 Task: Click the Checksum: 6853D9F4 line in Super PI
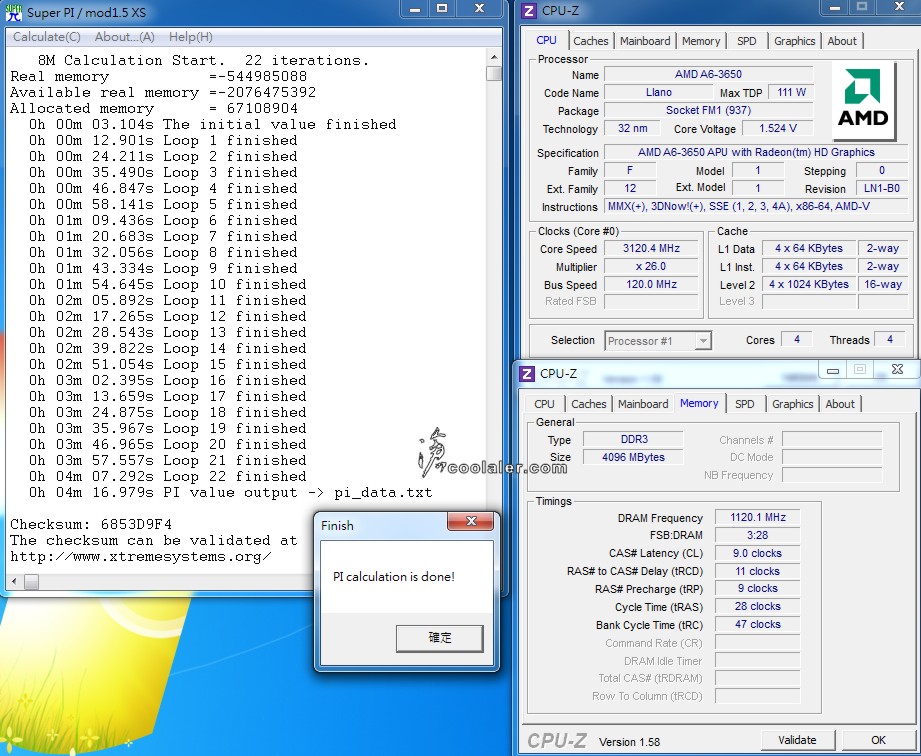pos(91,524)
